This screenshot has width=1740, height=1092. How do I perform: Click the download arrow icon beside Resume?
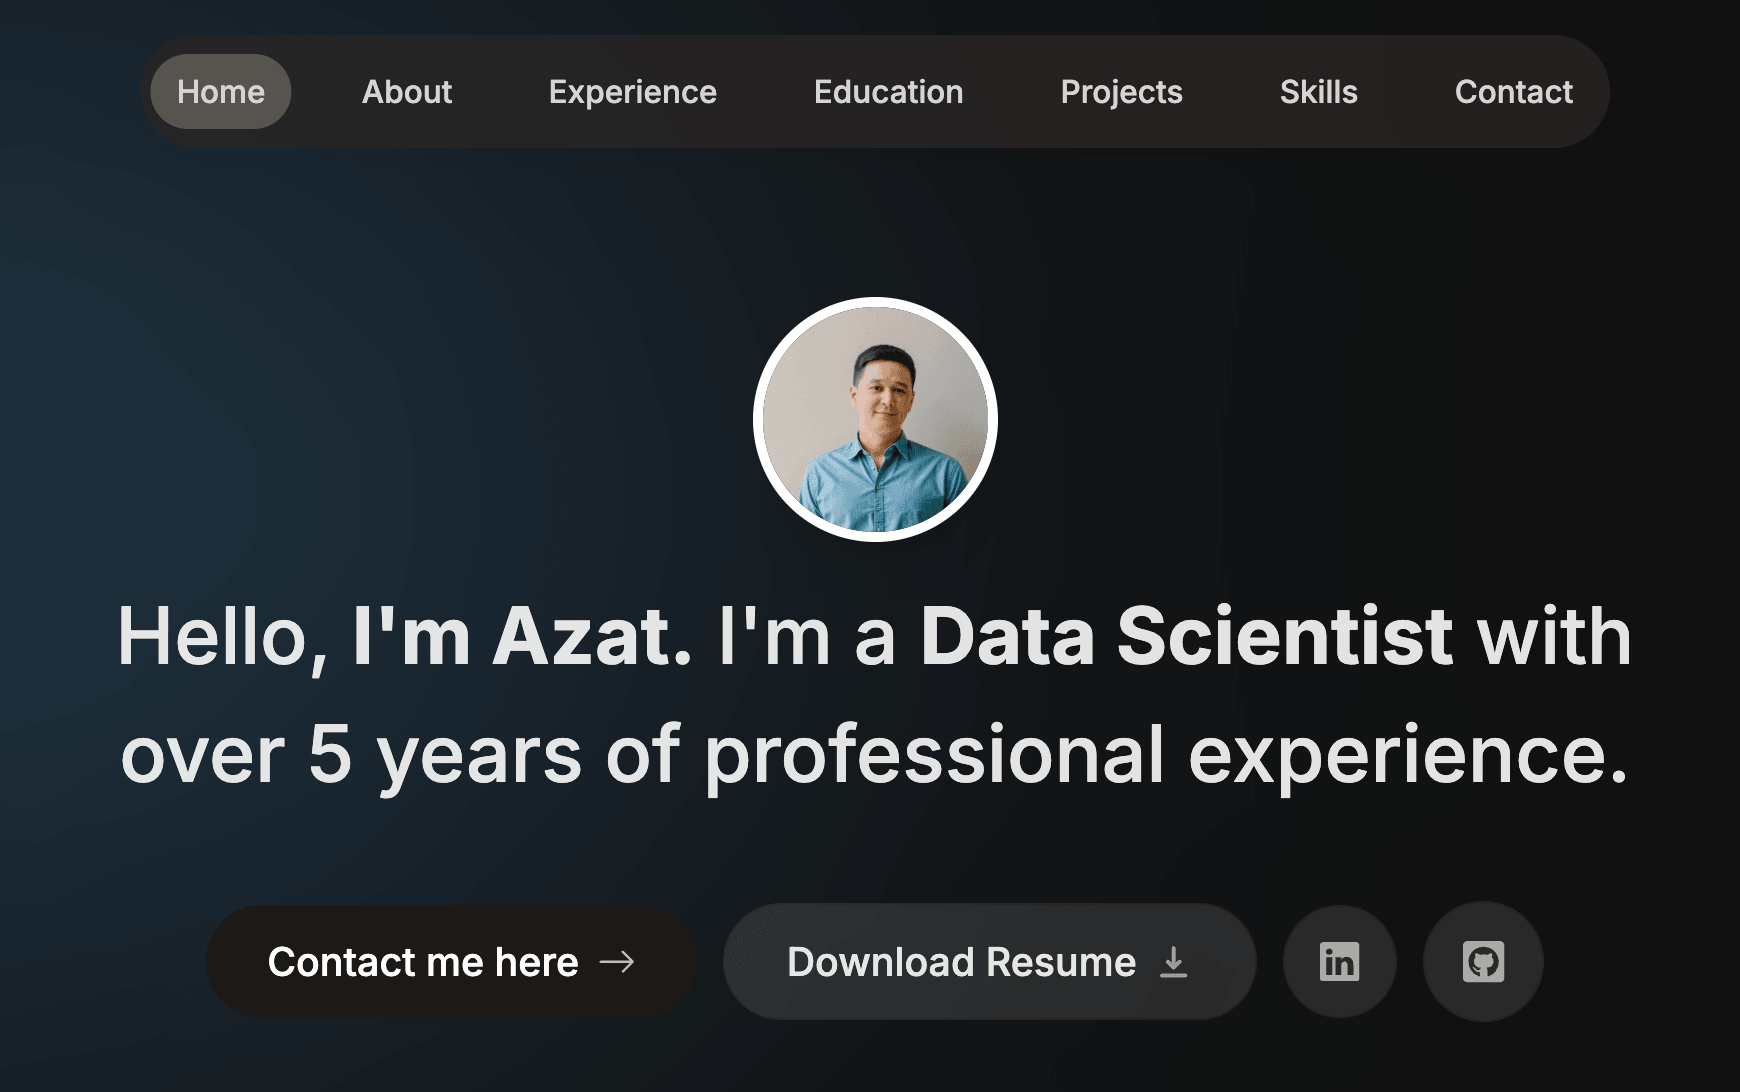click(x=1174, y=962)
